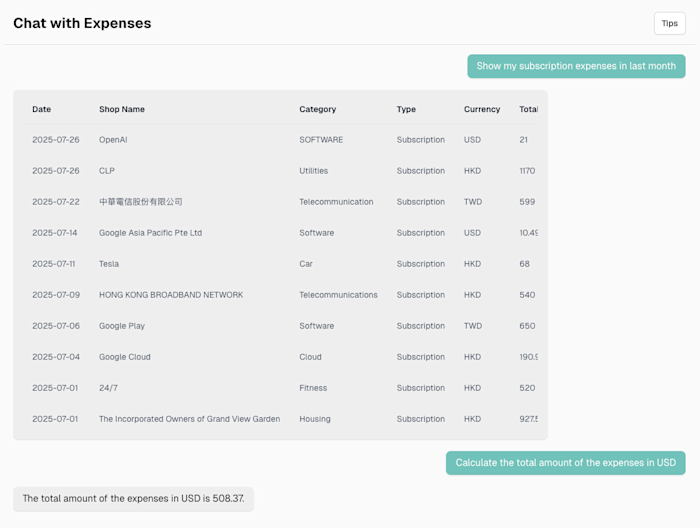This screenshot has height=528, width=700.
Task: Select Google Asia Pacific Pte Ltd cell
Action: [x=150, y=233]
